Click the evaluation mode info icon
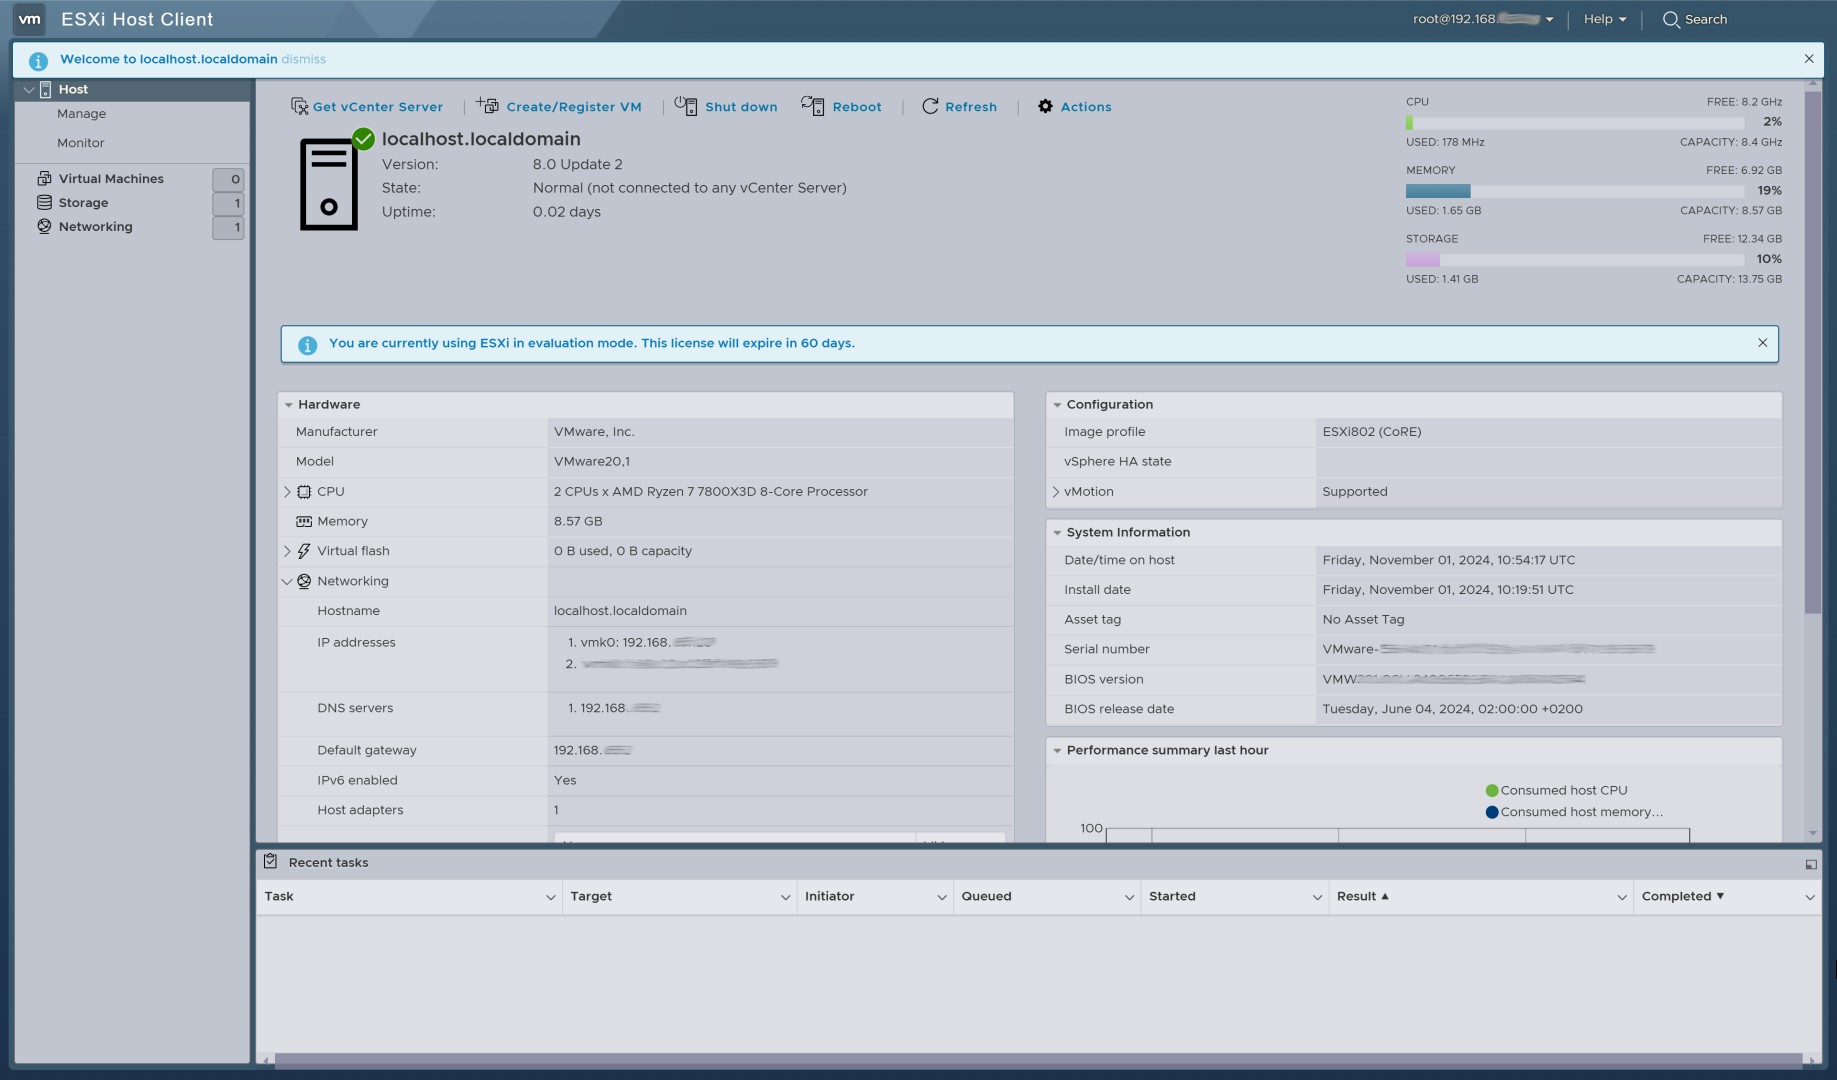The width and height of the screenshot is (1837, 1080). pyautogui.click(x=308, y=345)
